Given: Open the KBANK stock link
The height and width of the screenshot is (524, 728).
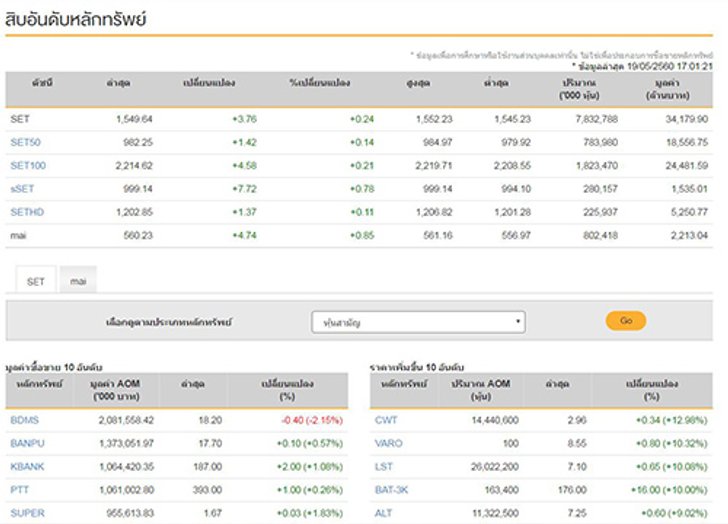Looking at the screenshot, I should 27,467.
